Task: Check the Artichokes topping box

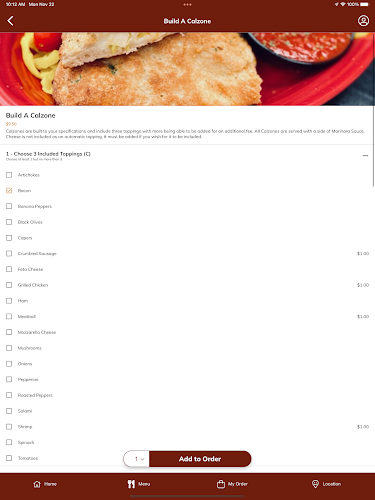Action: [x=9, y=175]
